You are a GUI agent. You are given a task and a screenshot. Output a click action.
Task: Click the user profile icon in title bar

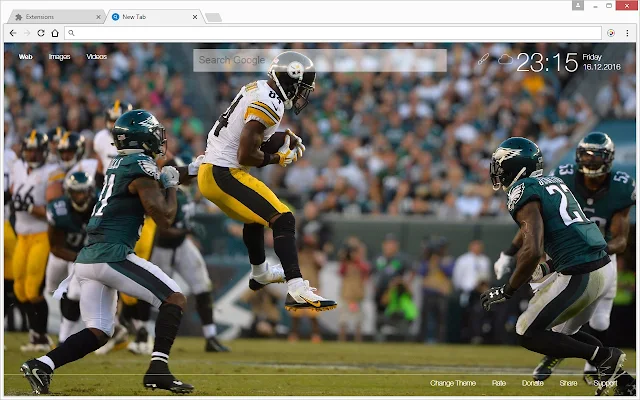coord(578,5)
